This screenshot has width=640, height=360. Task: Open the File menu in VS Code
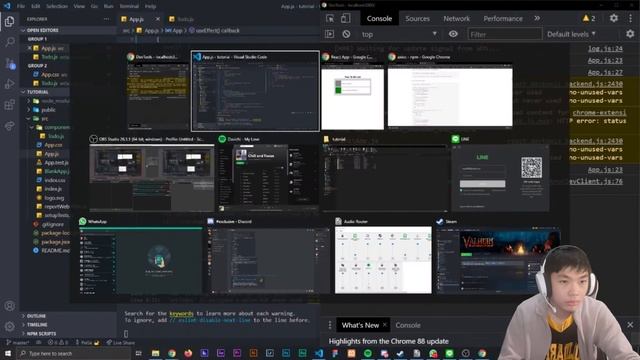[x=21, y=6]
